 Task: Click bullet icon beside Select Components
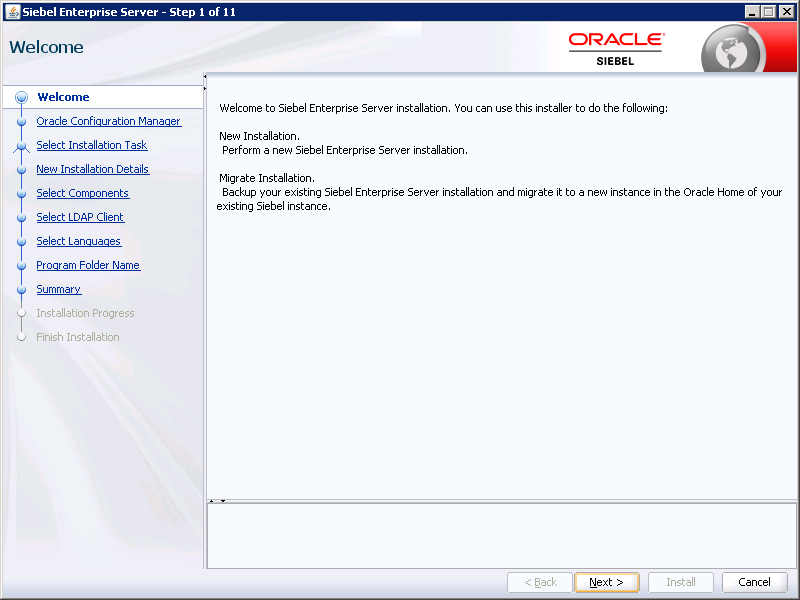click(21, 193)
